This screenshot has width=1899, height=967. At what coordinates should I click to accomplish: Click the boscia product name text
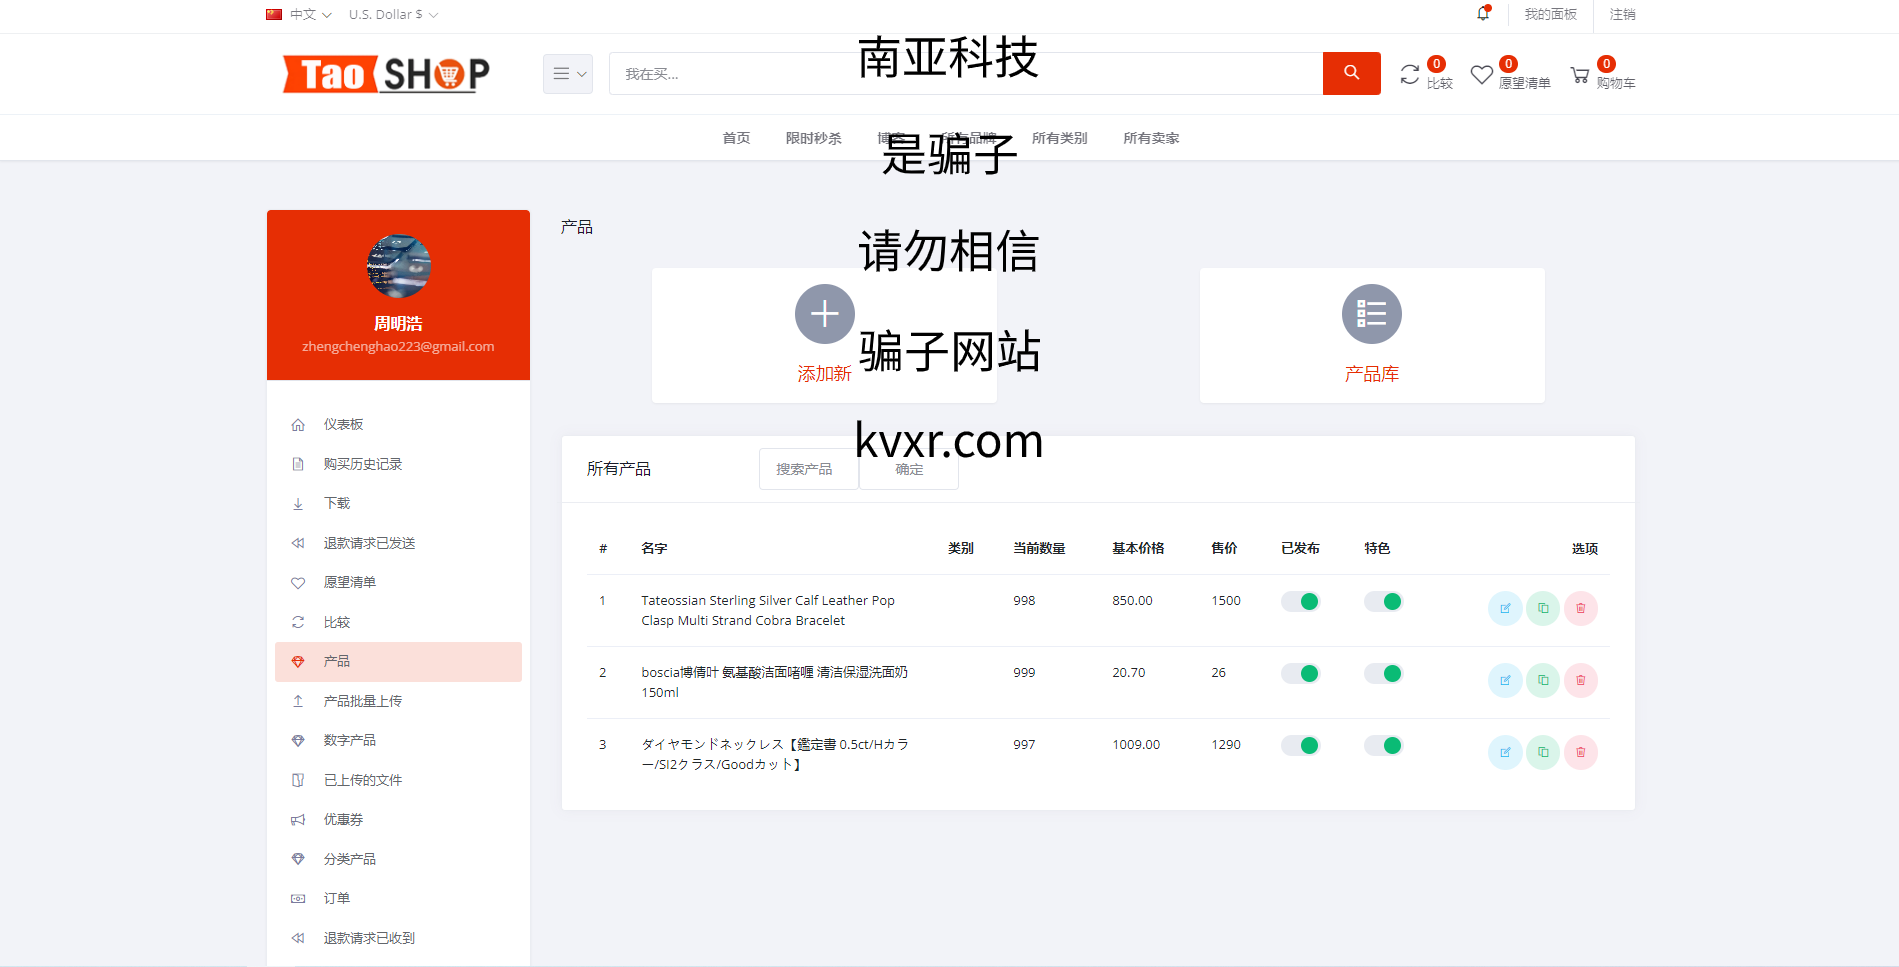point(774,682)
